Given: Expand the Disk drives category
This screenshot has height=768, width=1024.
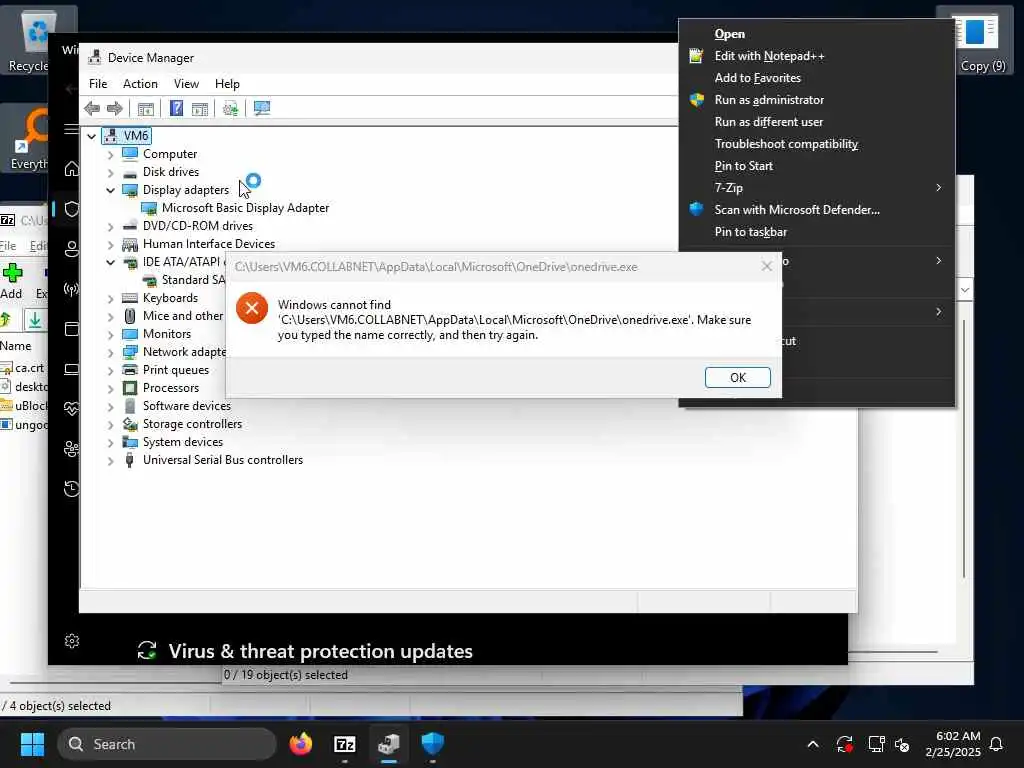Looking at the screenshot, I should (x=110, y=172).
